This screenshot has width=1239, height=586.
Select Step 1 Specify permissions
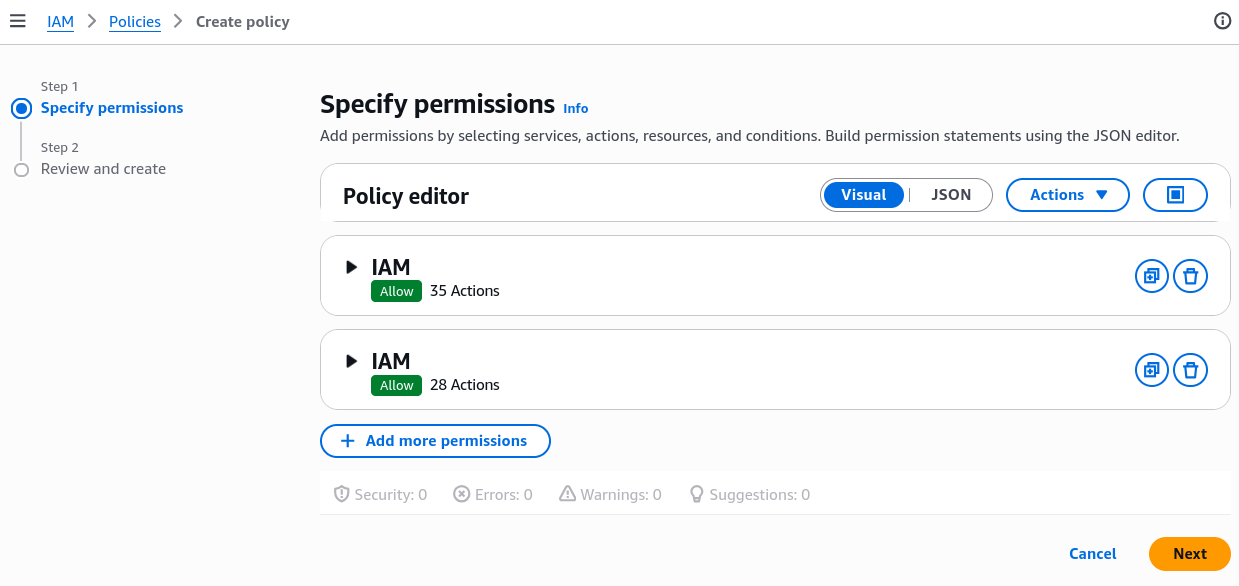click(112, 108)
